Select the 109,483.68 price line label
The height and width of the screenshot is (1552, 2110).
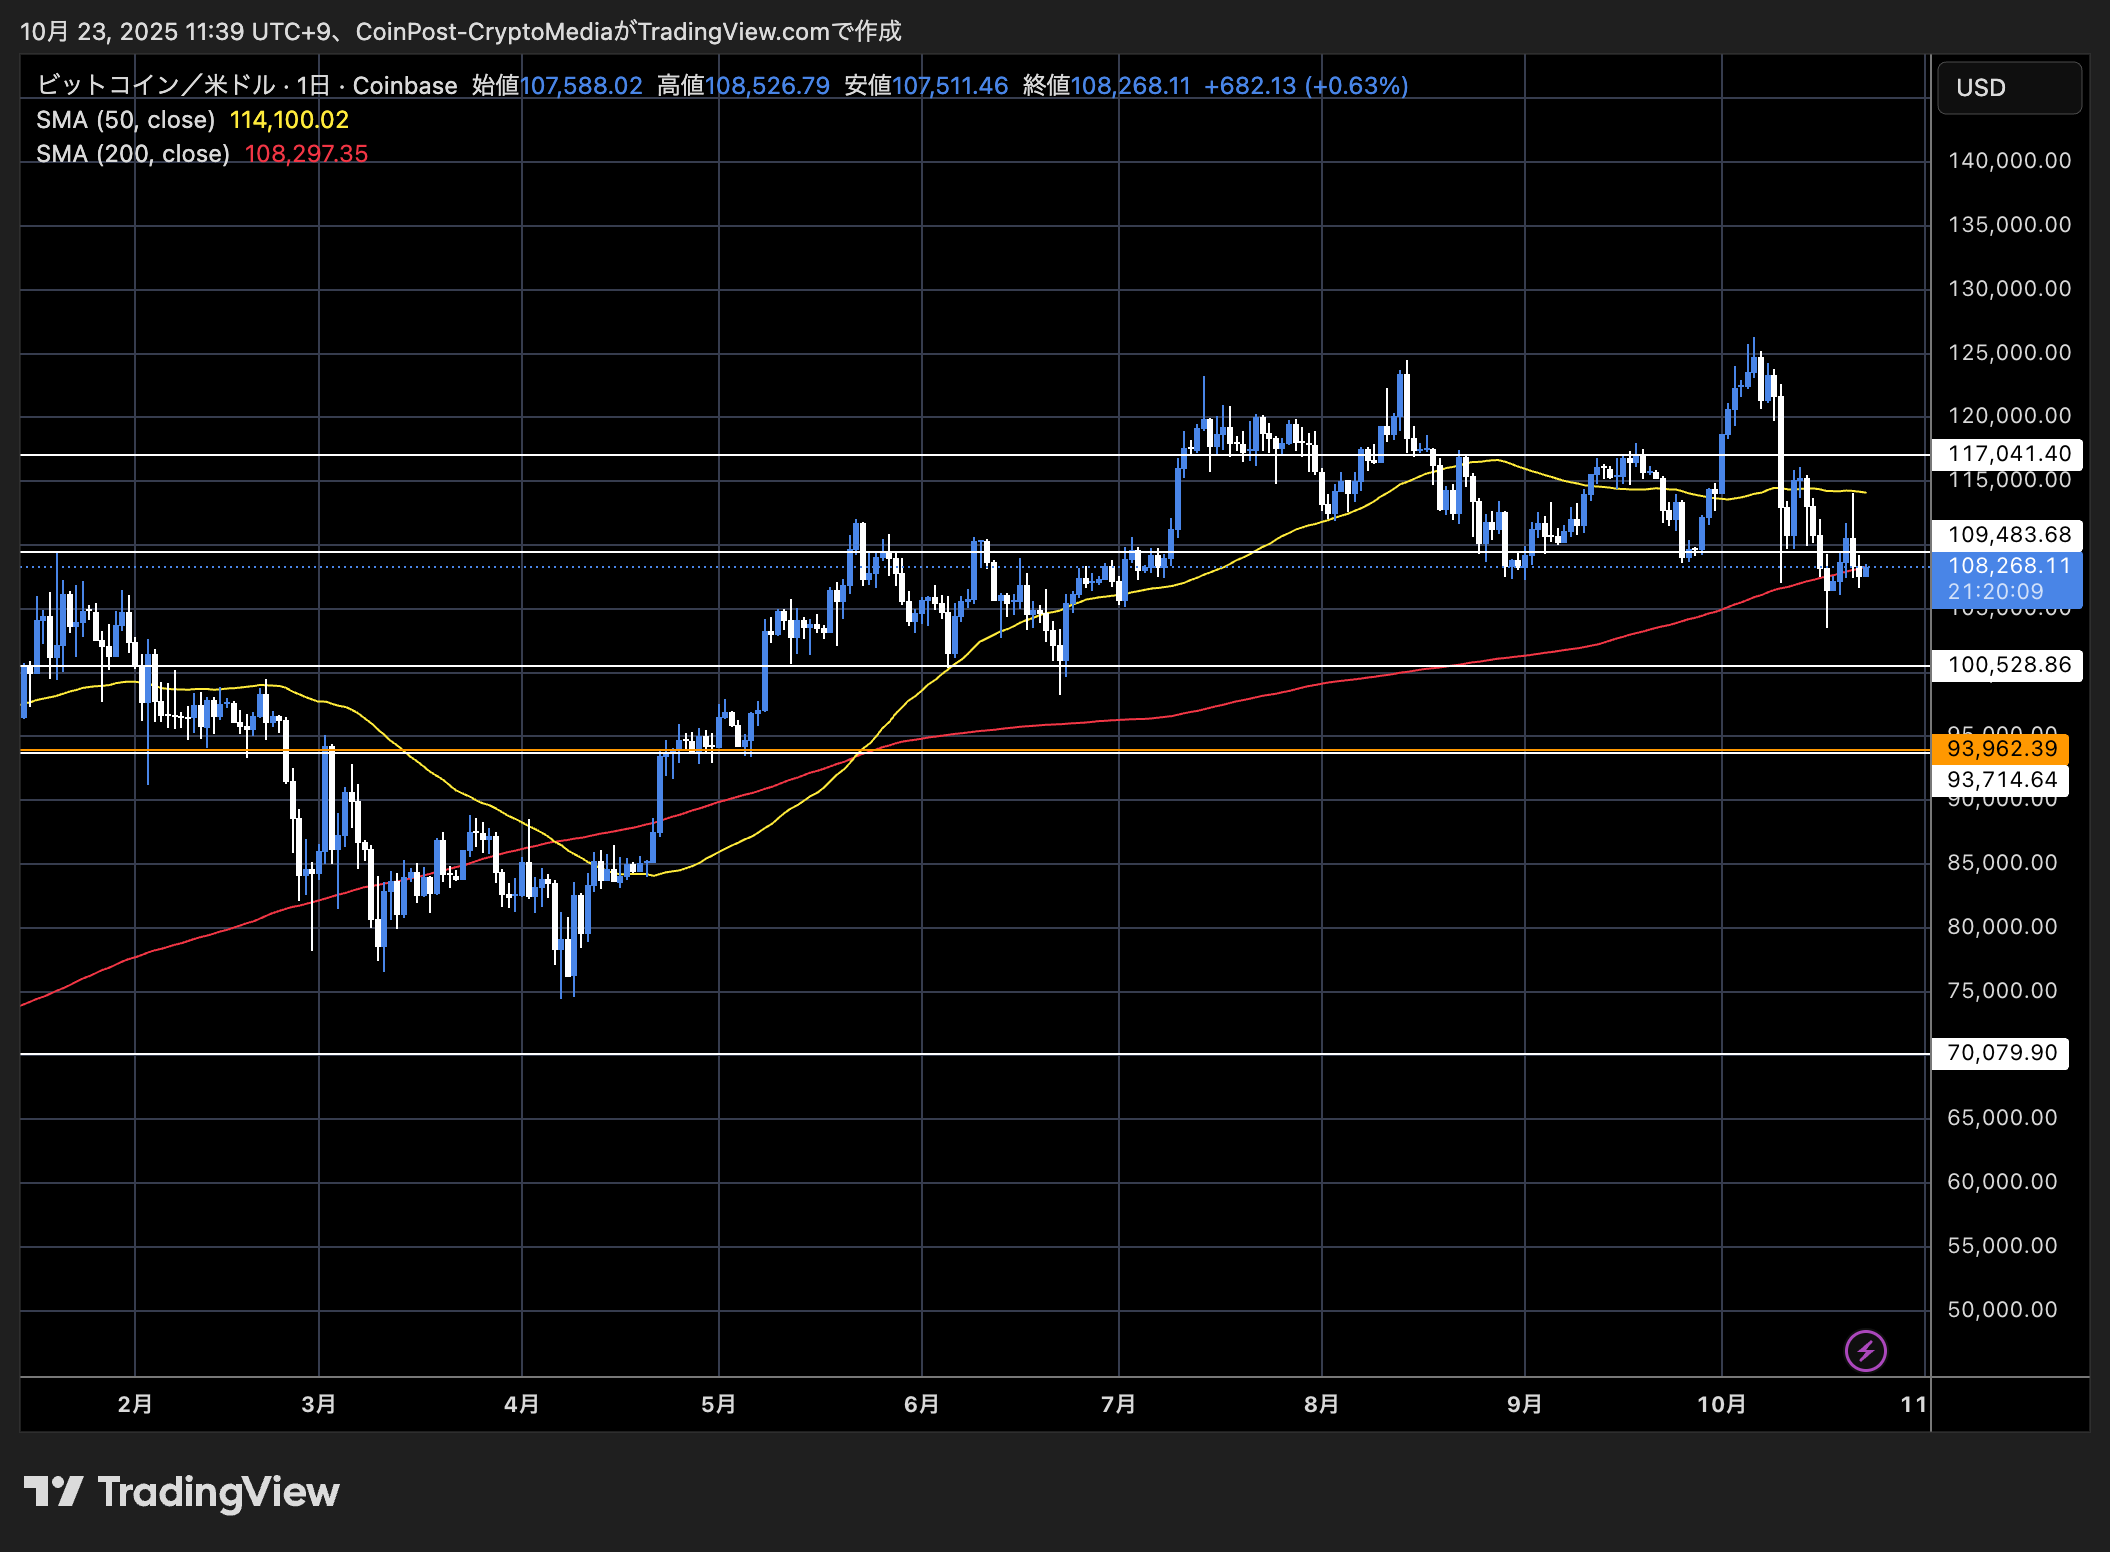(2008, 535)
